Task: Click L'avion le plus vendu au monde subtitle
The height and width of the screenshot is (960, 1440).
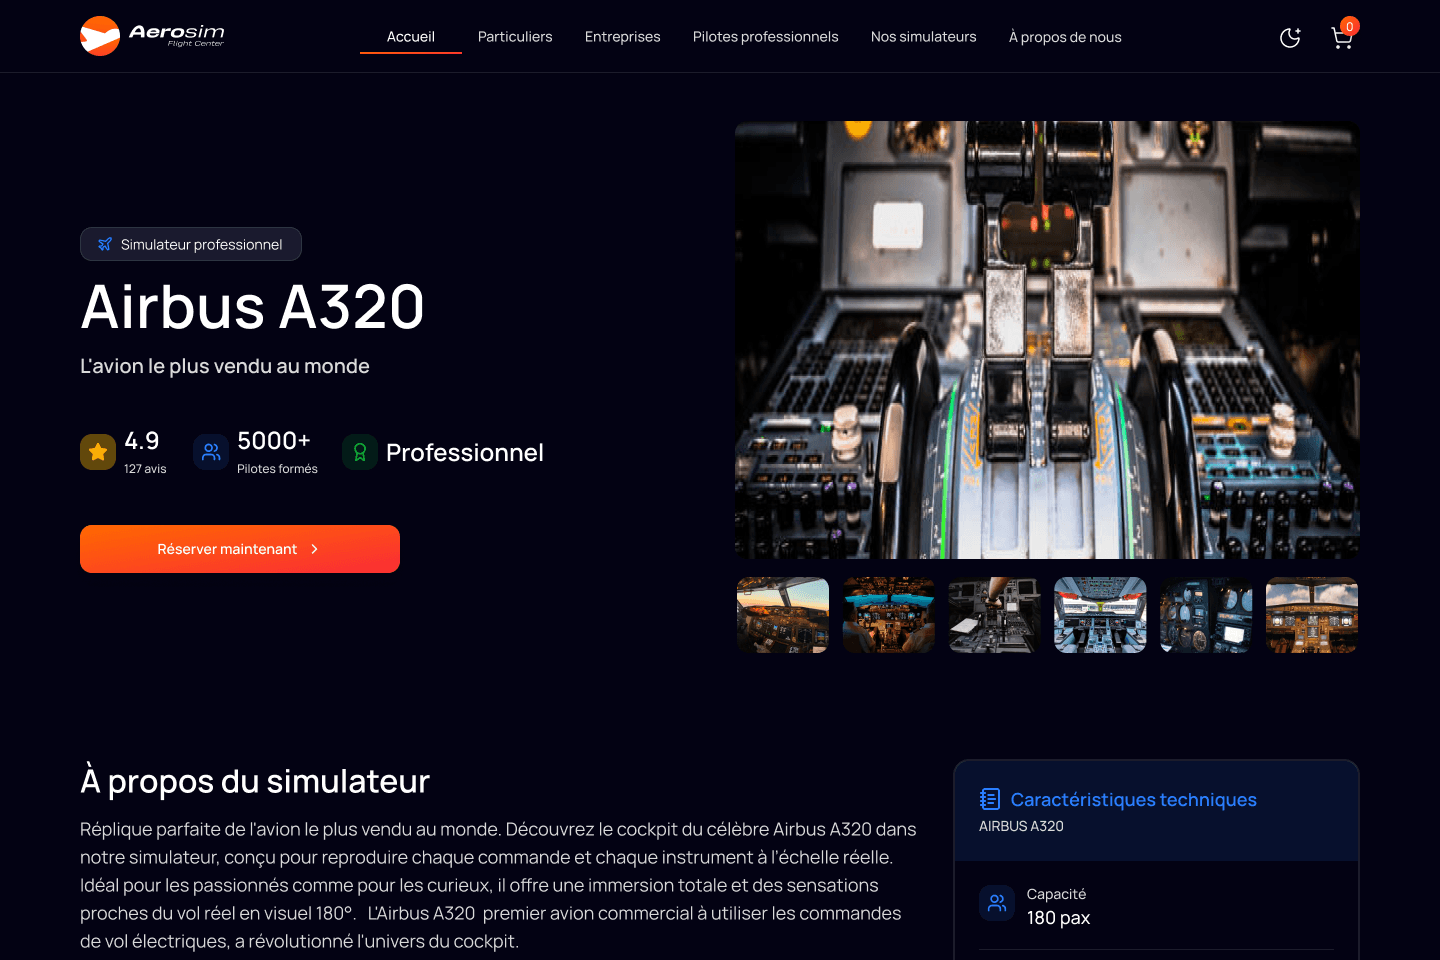Action: (x=225, y=366)
